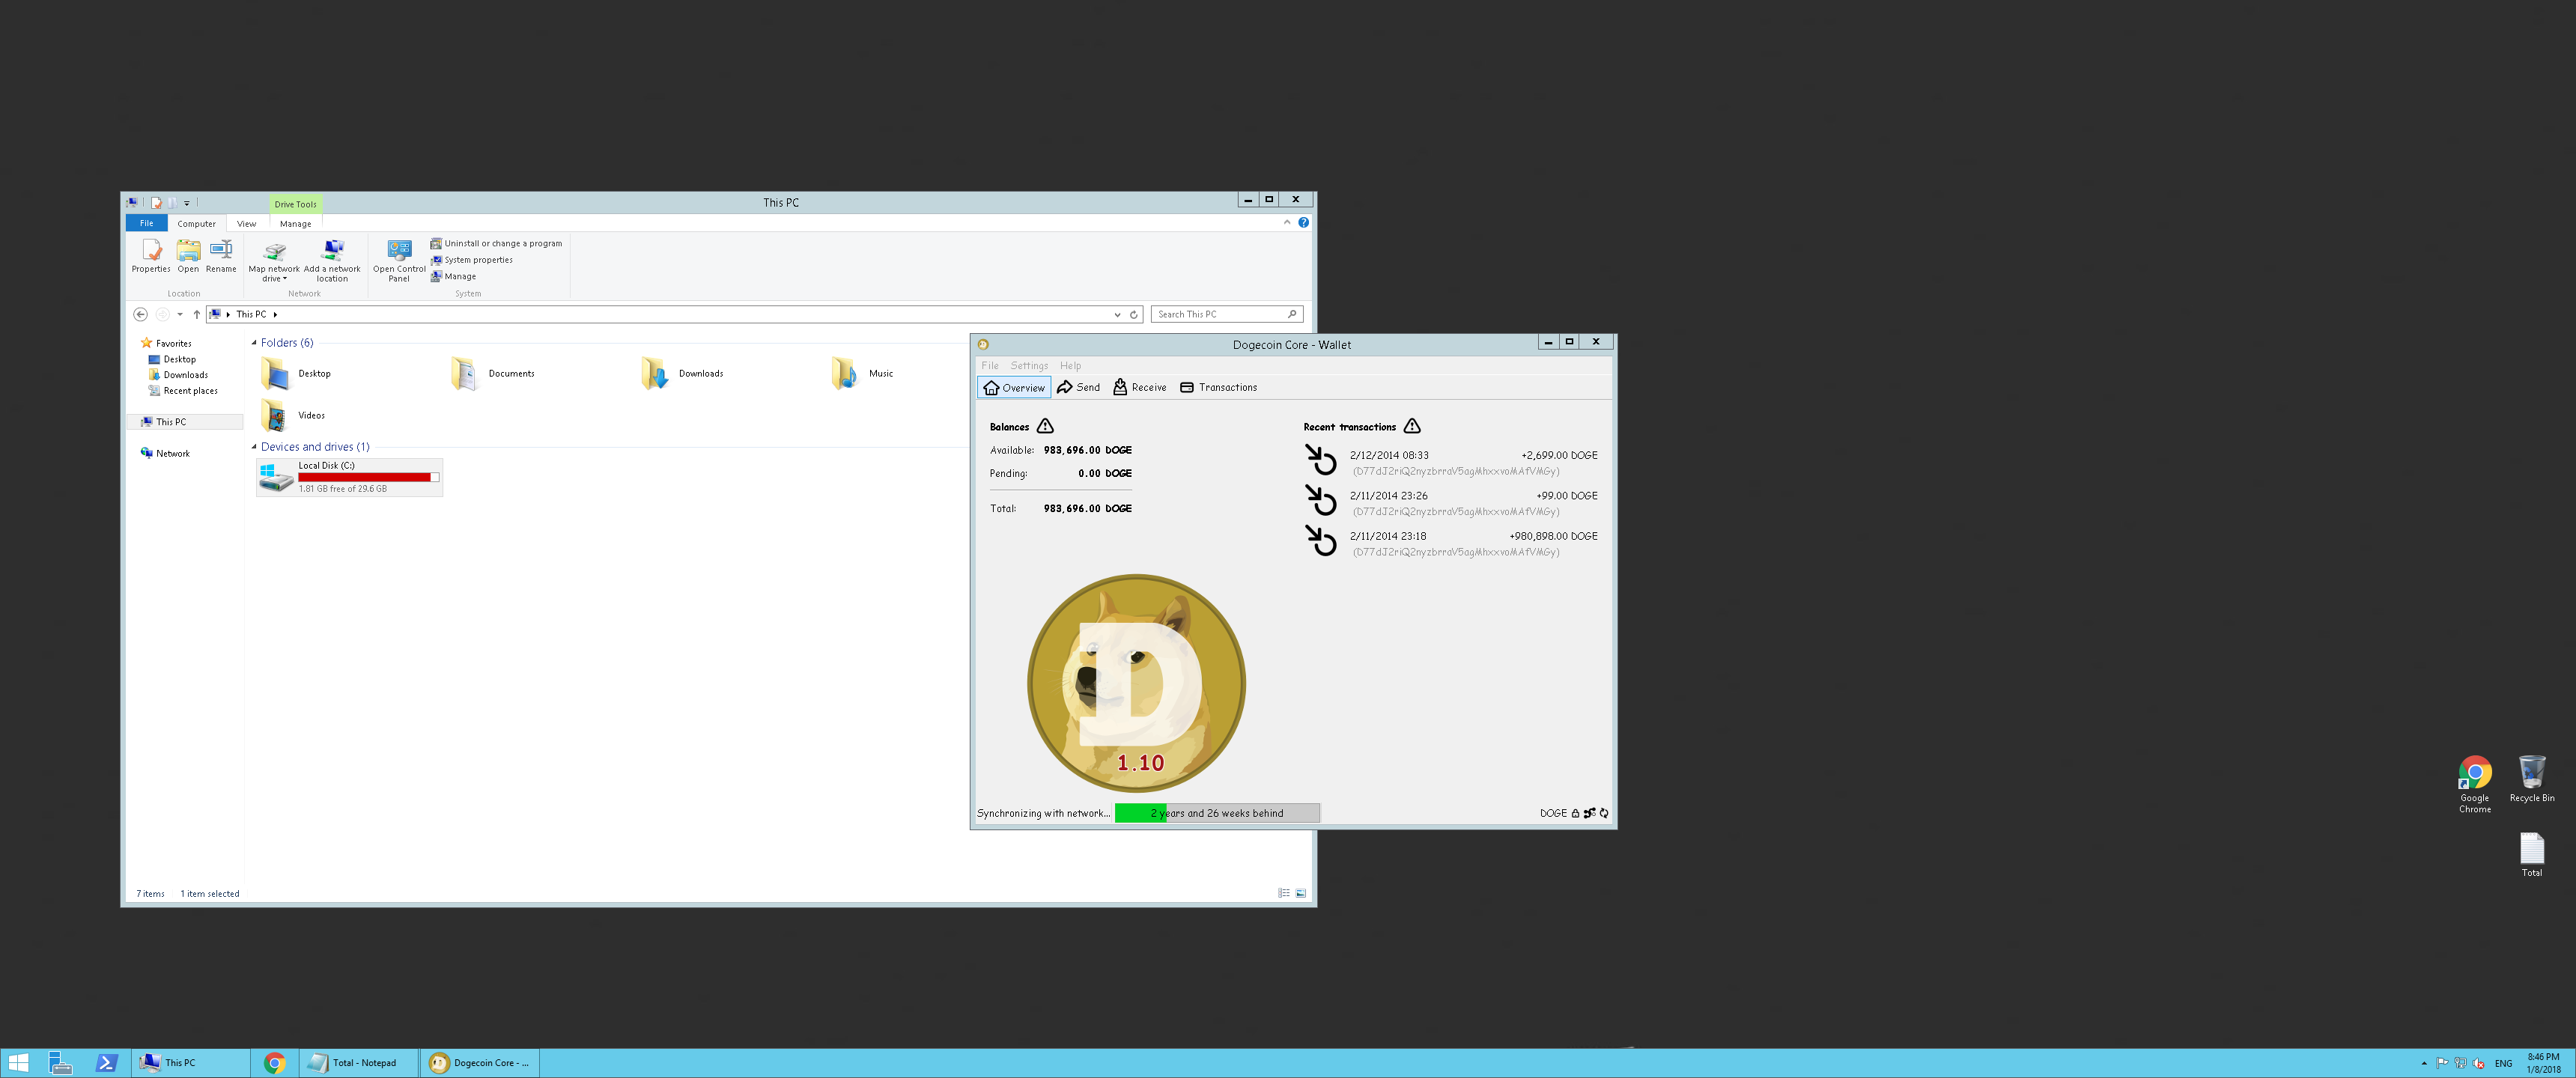
Task: Click the wallet lock icon in Dogecoin status bar
Action: click(1575, 814)
